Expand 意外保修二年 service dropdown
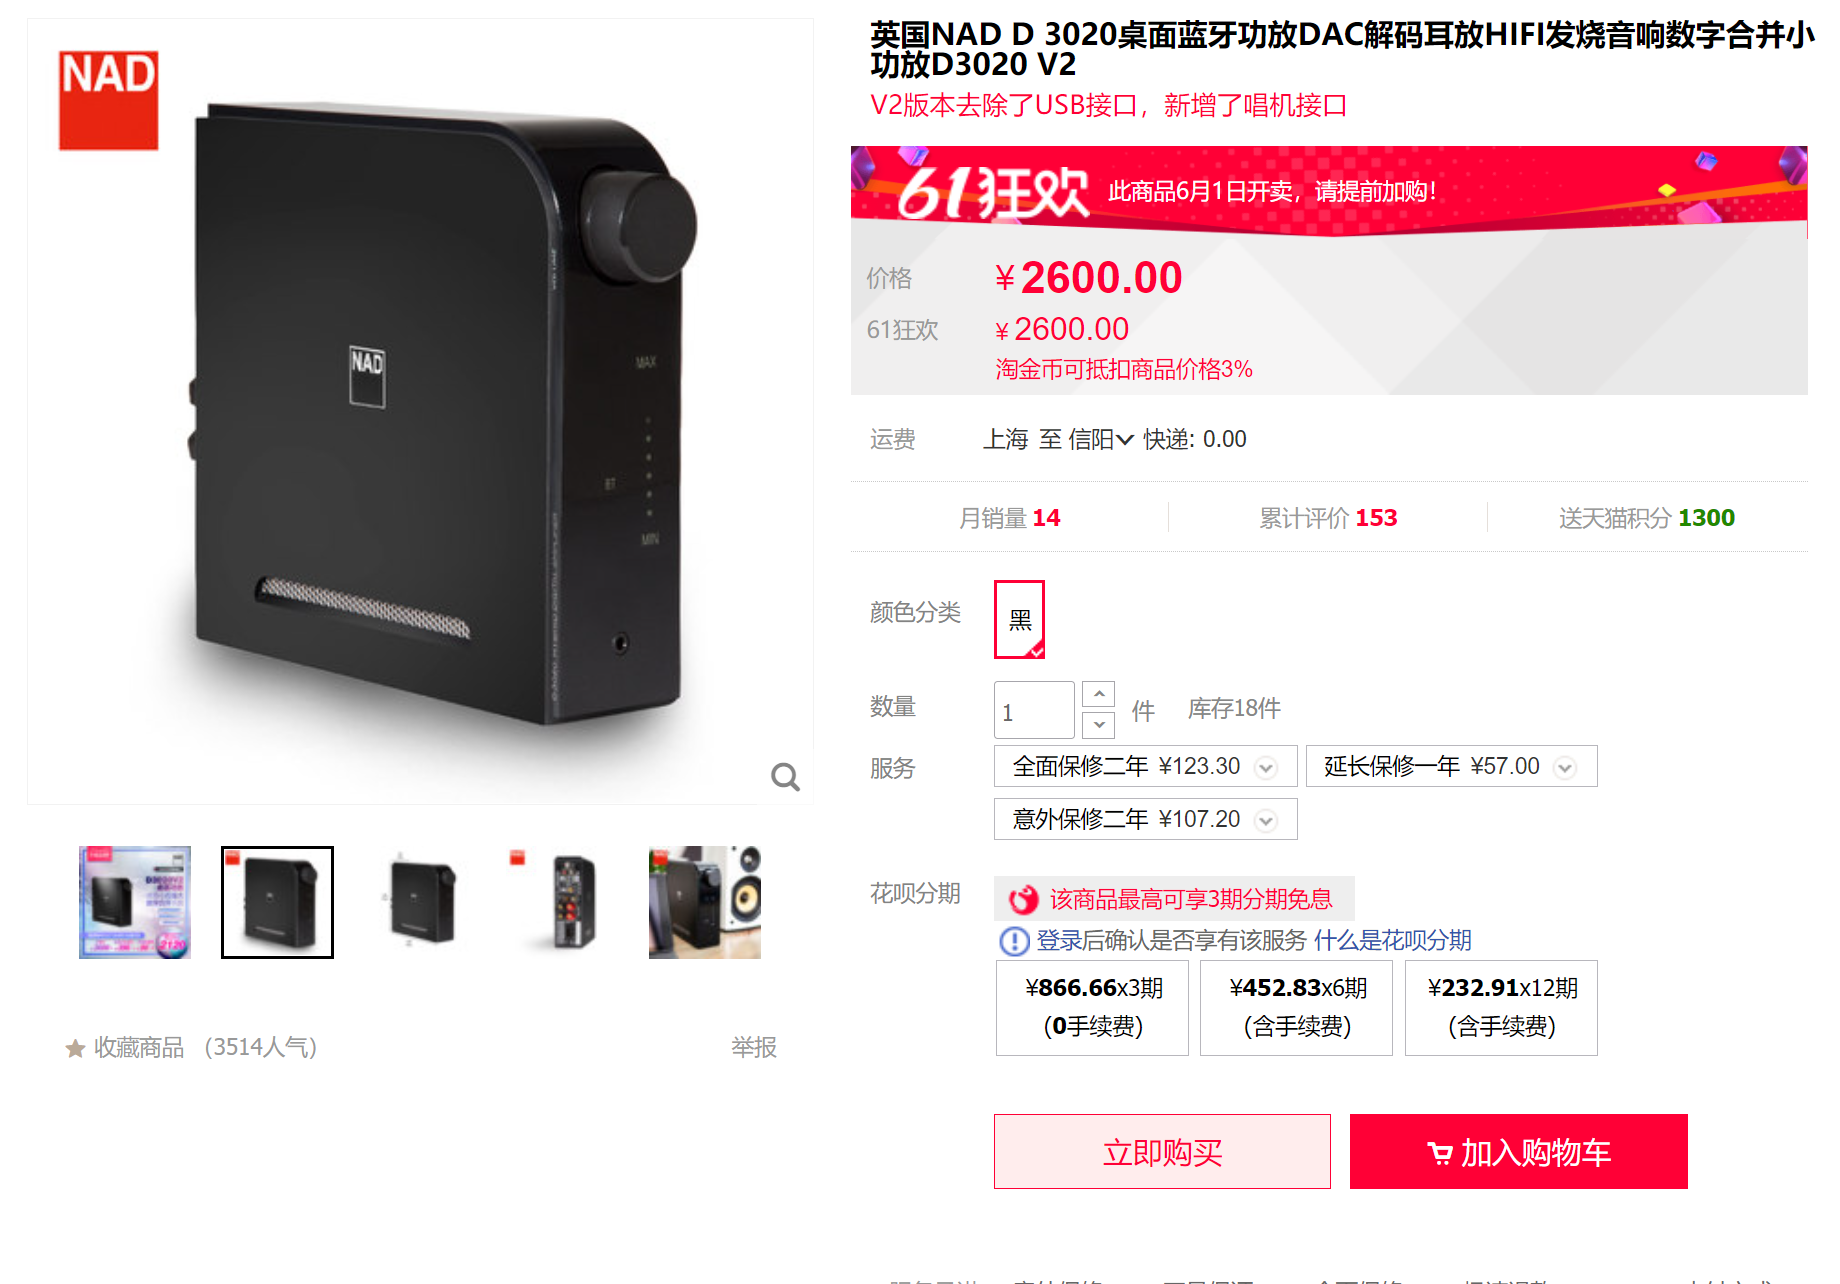This screenshot has width=1840, height=1284. [1266, 821]
